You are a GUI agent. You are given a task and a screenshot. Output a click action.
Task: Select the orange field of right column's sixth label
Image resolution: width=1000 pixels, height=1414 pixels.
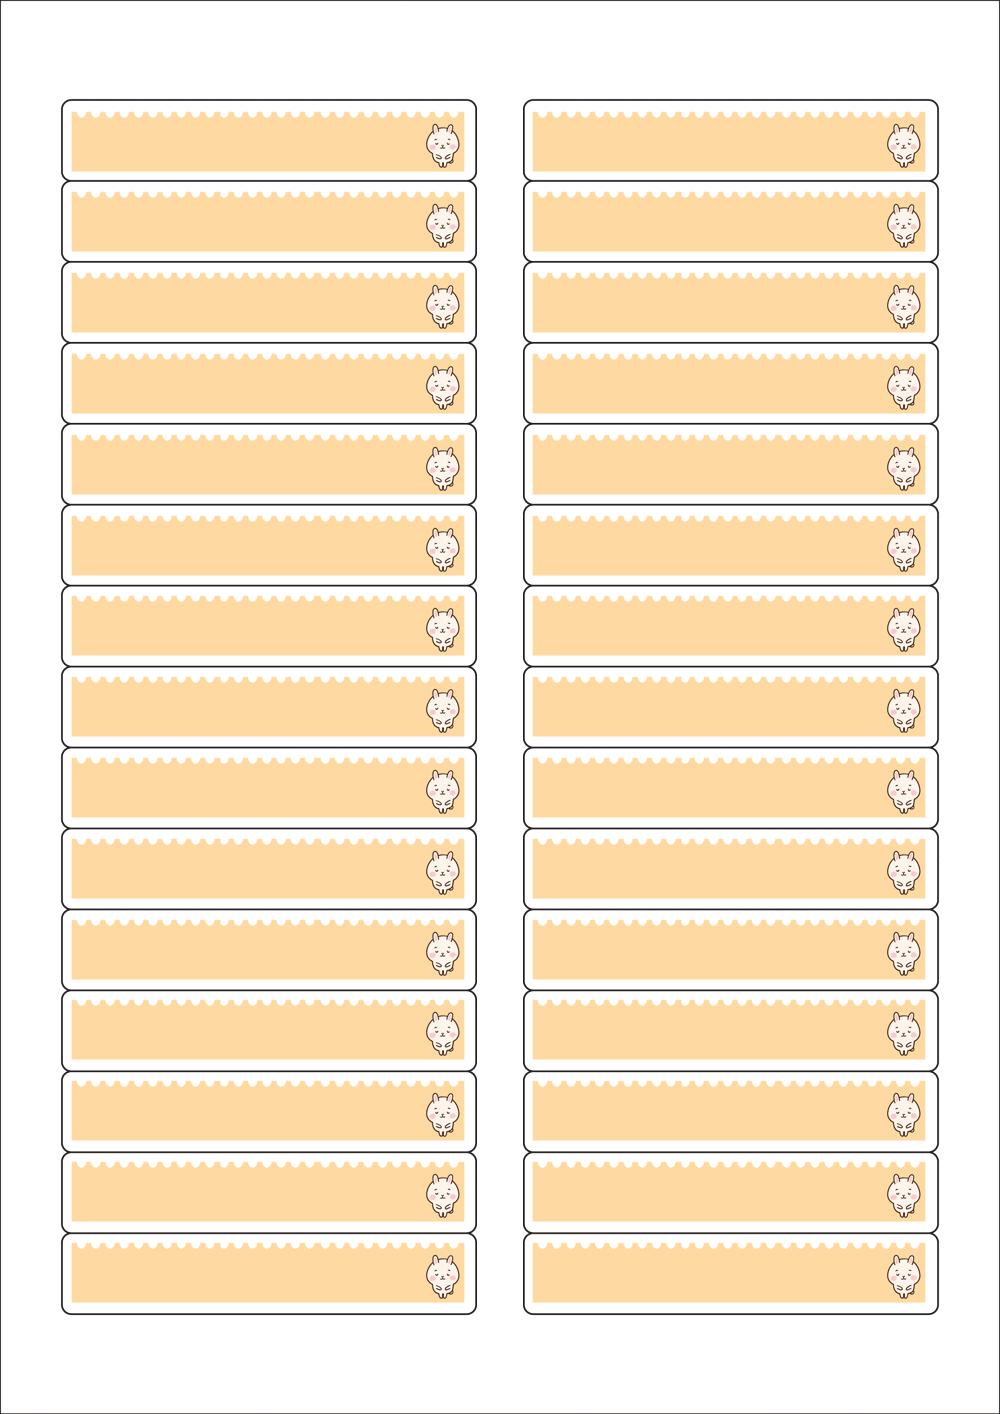click(x=700, y=550)
